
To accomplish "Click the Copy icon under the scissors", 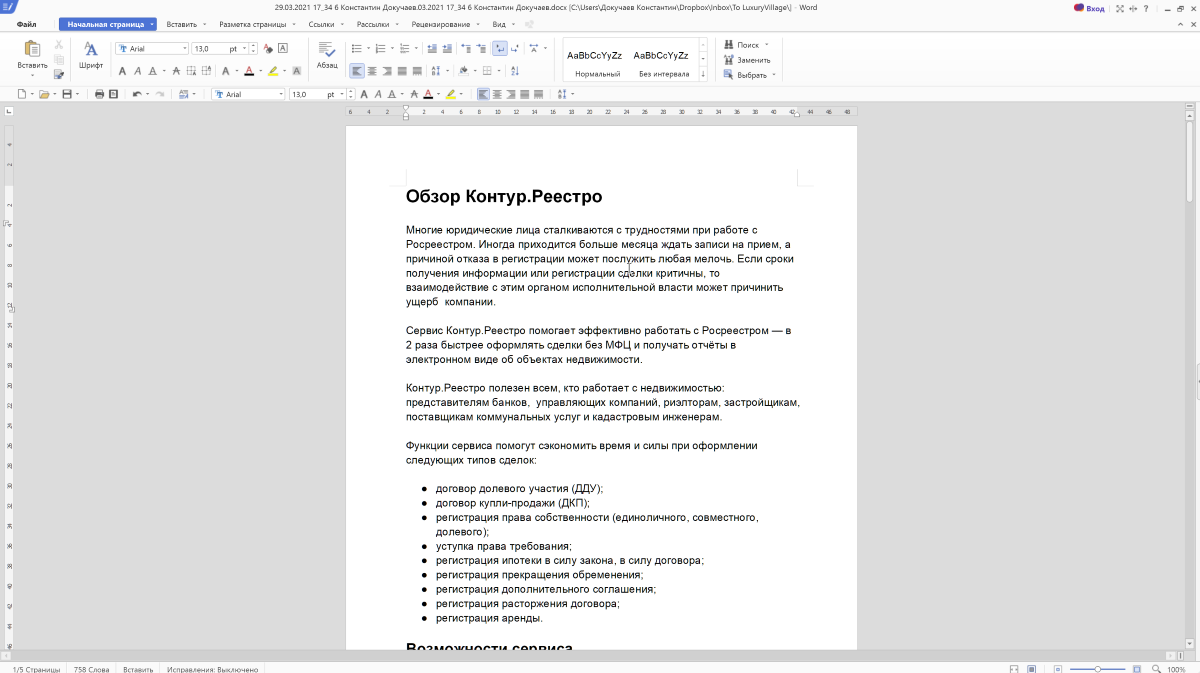I will point(59,59).
